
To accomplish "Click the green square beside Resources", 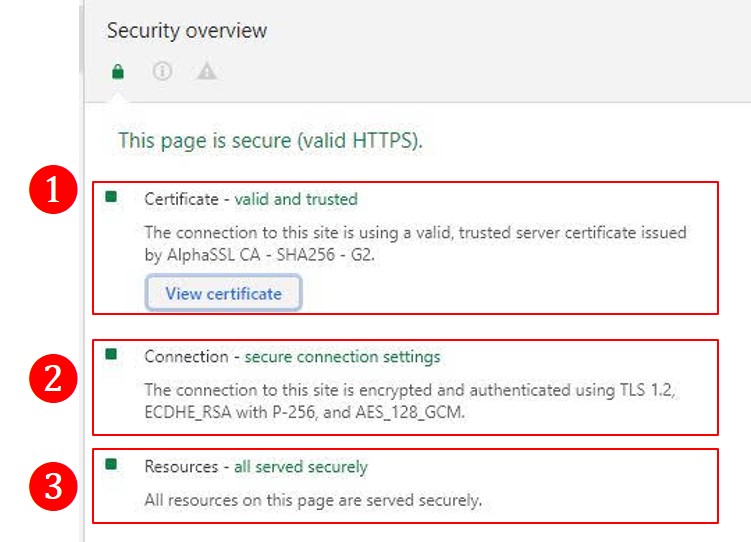I will click(x=111, y=463).
